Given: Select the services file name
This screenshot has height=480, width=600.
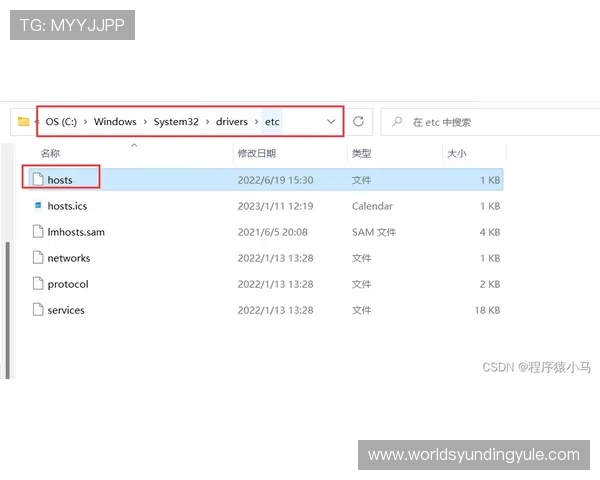Looking at the screenshot, I should click(x=66, y=310).
